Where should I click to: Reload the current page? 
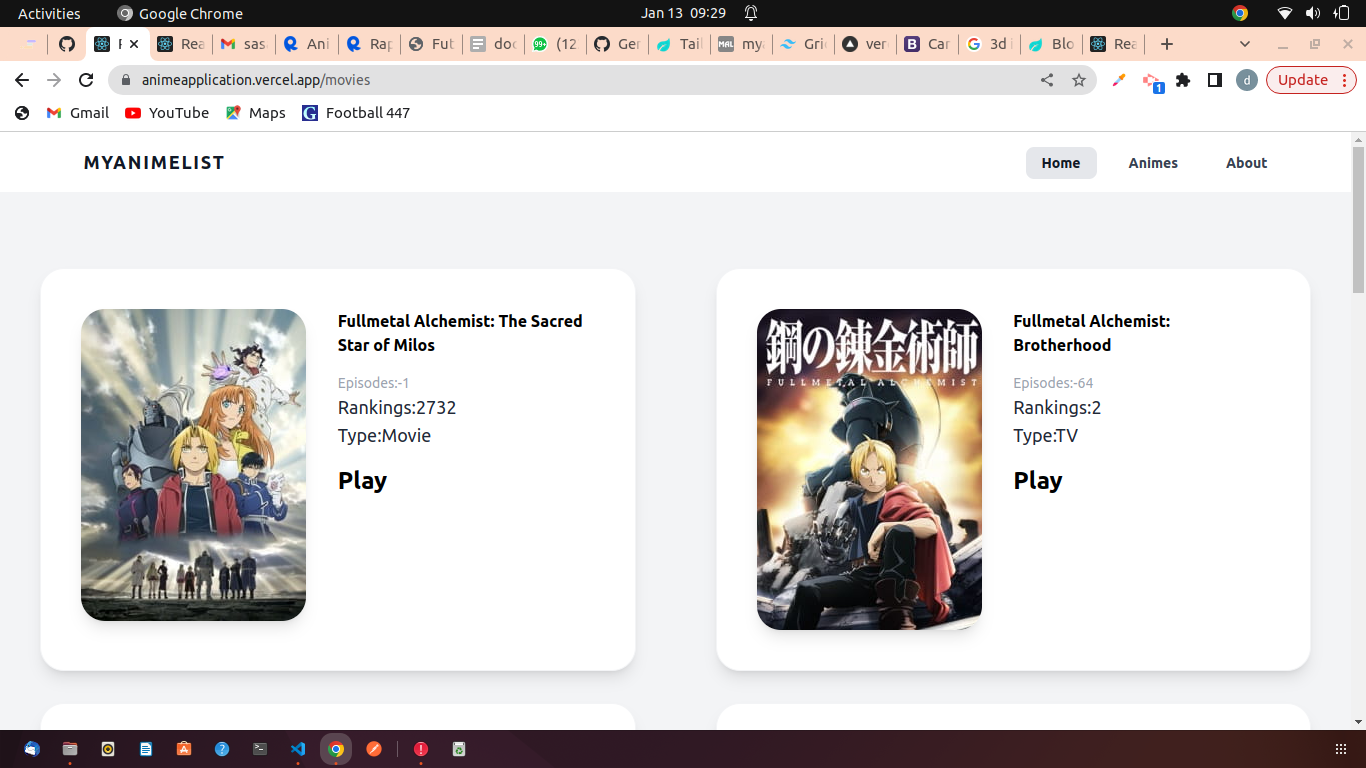[x=84, y=80]
